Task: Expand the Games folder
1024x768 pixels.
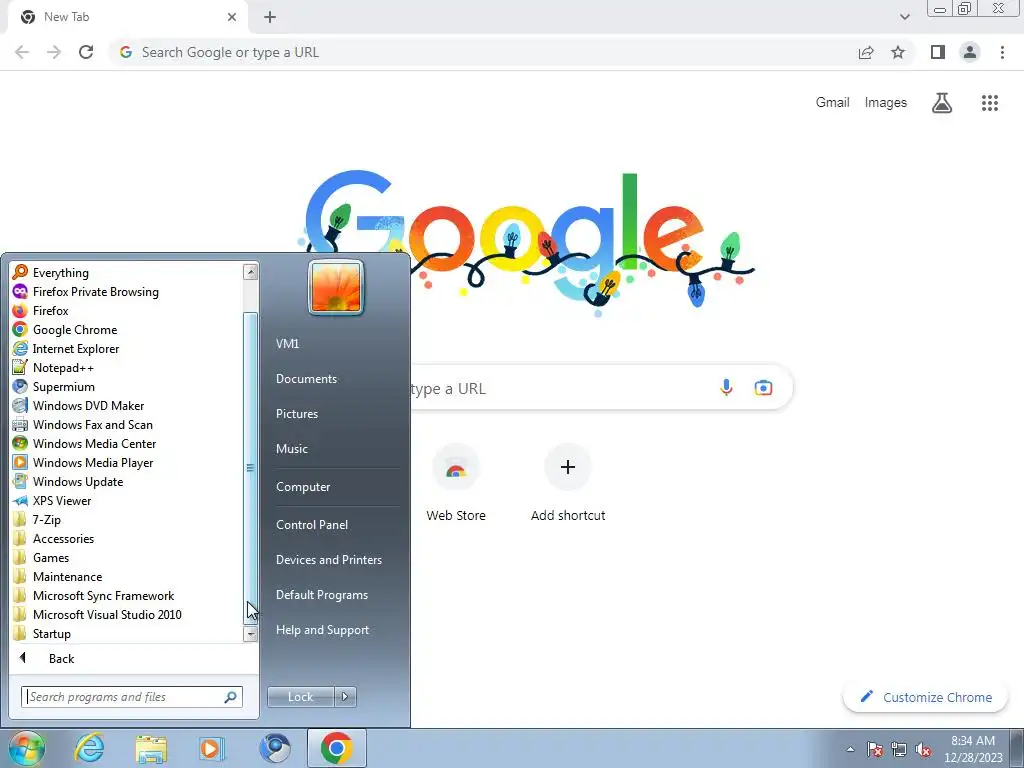Action: point(41,557)
